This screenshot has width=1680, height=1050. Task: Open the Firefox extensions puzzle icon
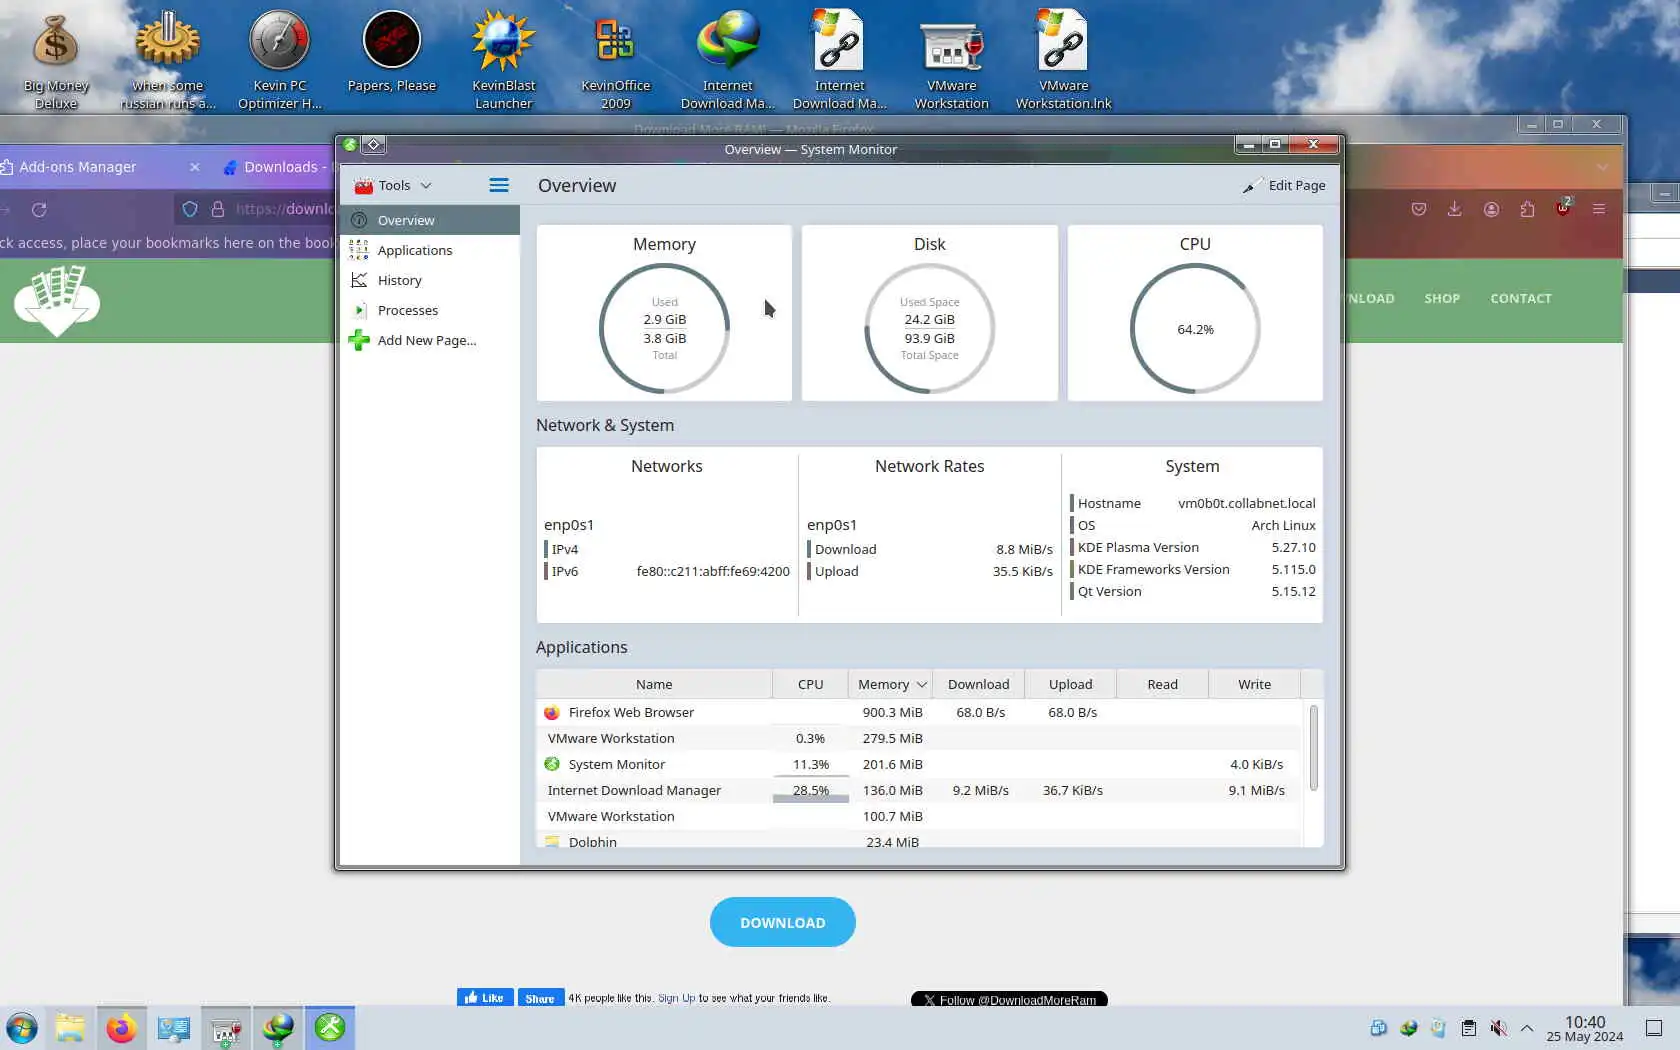1527,209
